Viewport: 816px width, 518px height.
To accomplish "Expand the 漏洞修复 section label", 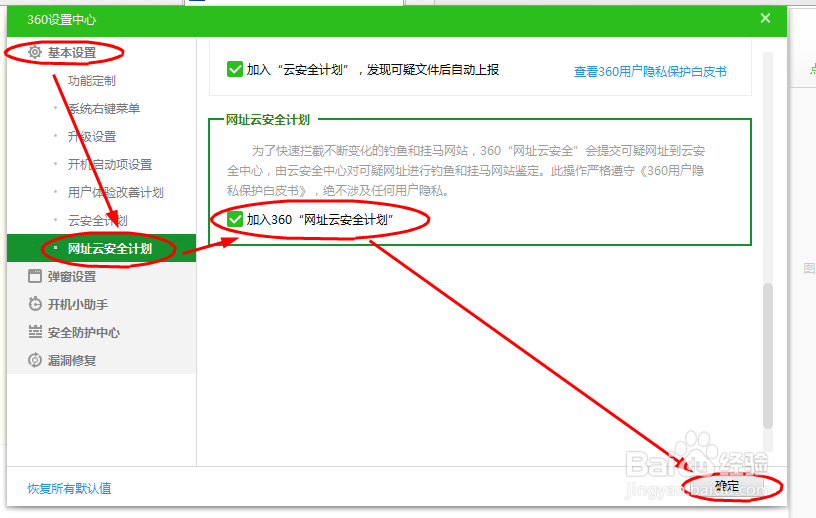I will click(72, 360).
